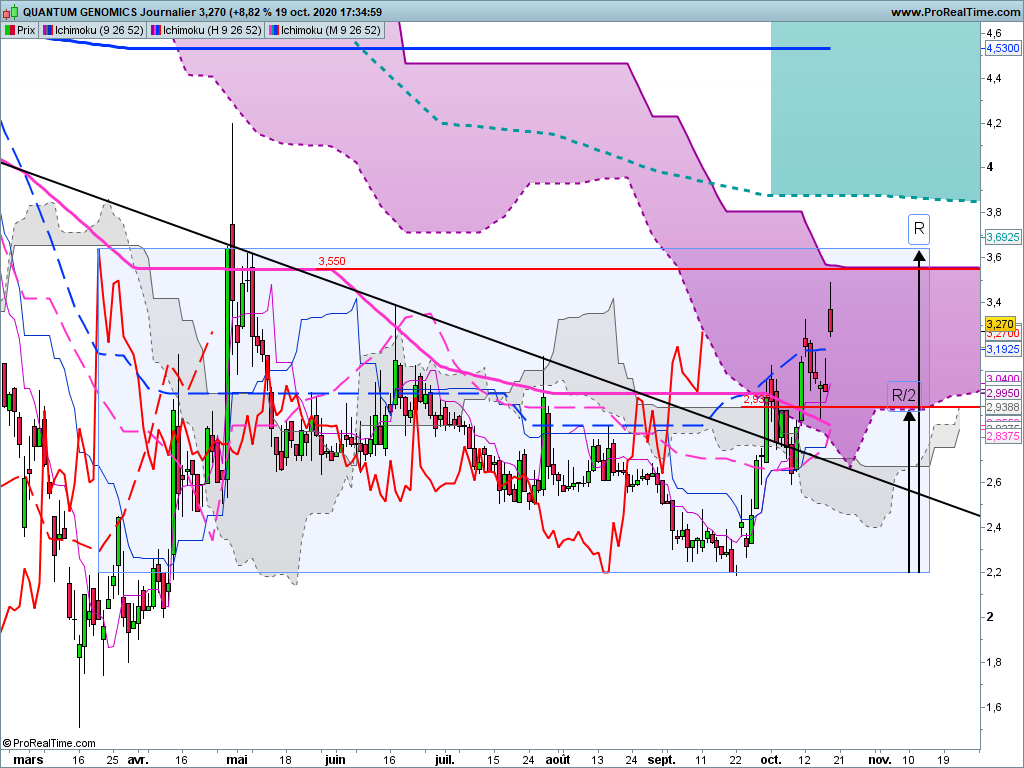Select the pink 2,8375 price label
The image size is (1024, 768).
tap(1002, 436)
